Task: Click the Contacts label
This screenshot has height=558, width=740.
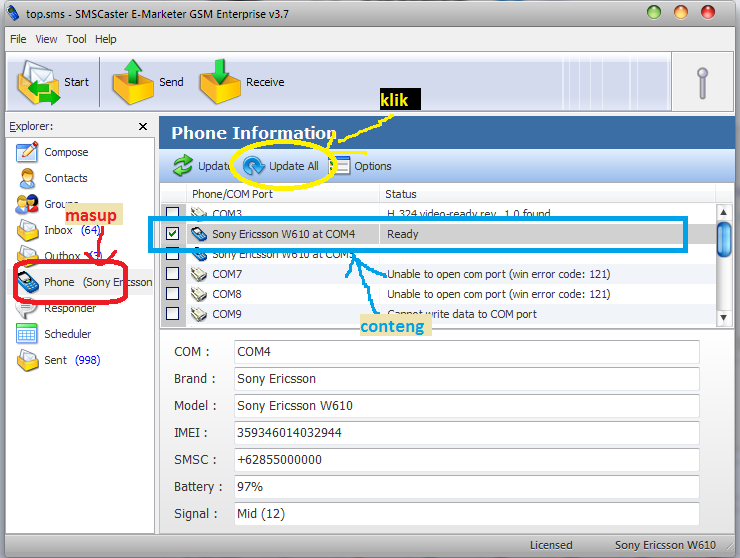Action: 66,178
